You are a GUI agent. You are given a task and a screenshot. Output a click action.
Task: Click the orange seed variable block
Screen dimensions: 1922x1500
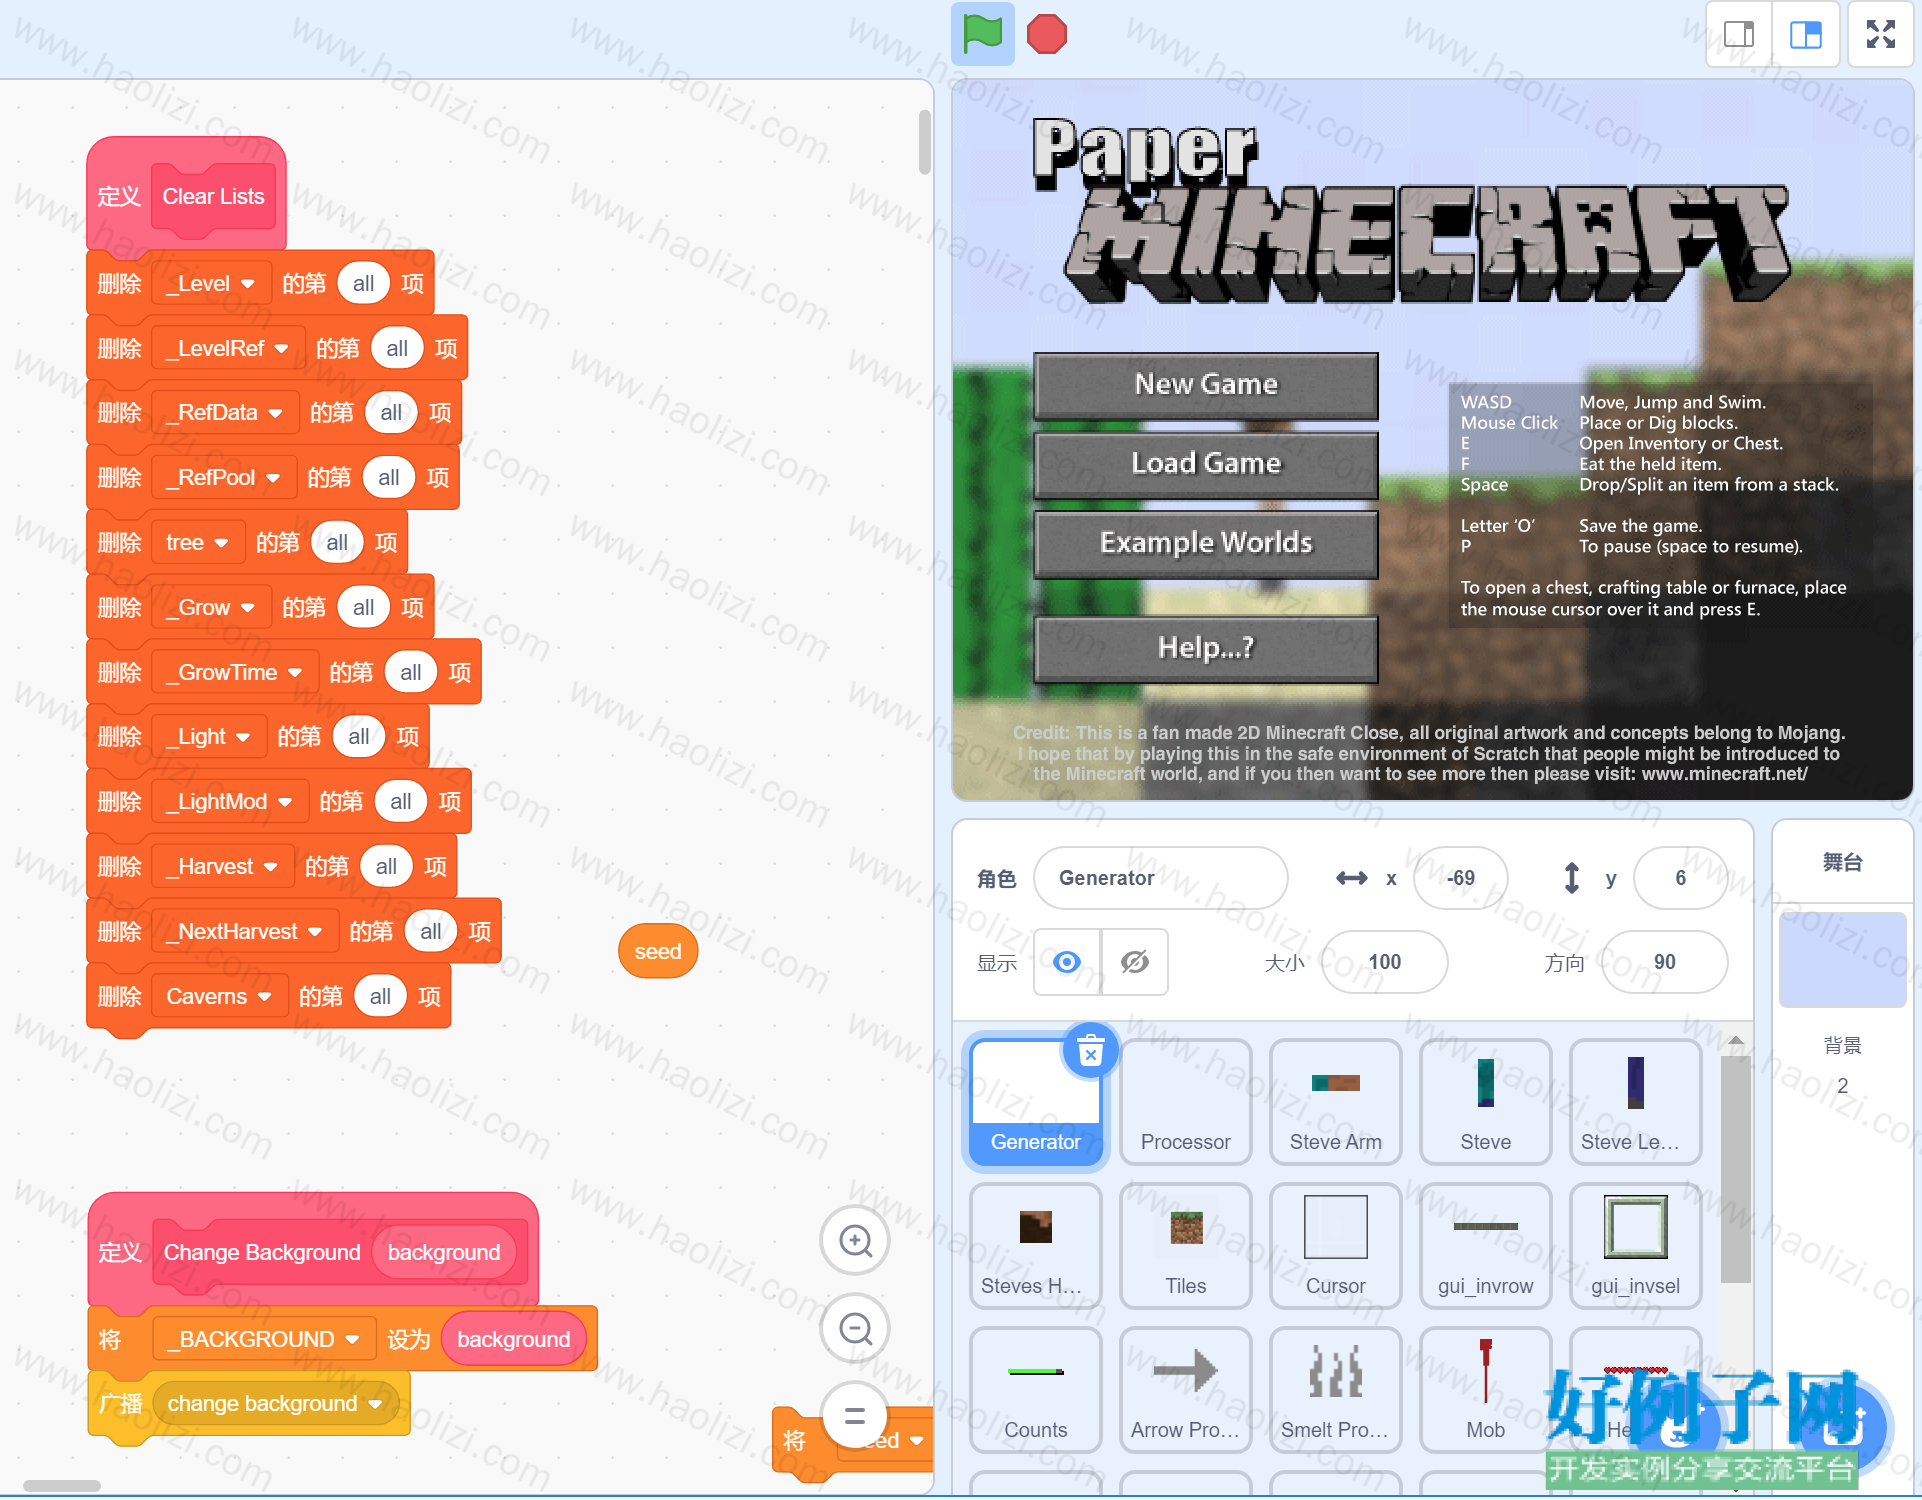pos(658,952)
